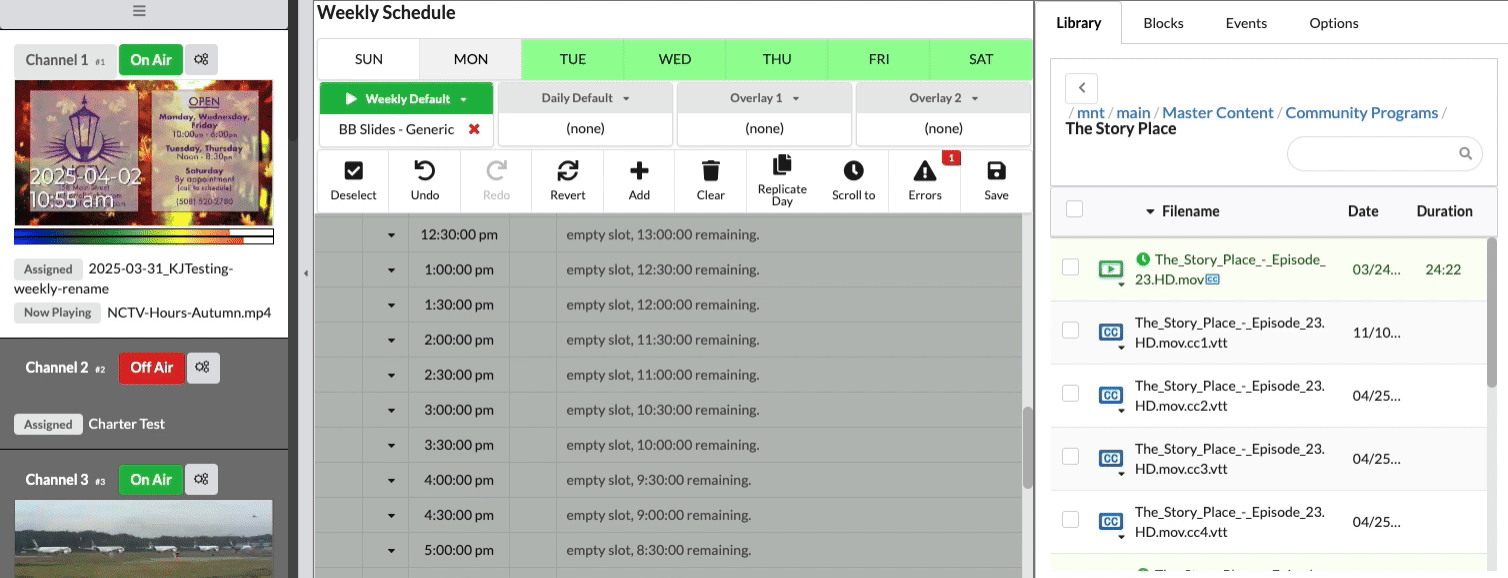This screenshot has width=1508, height=578.
Task: Click the Revert schedule icon
Action: point(567,171)
